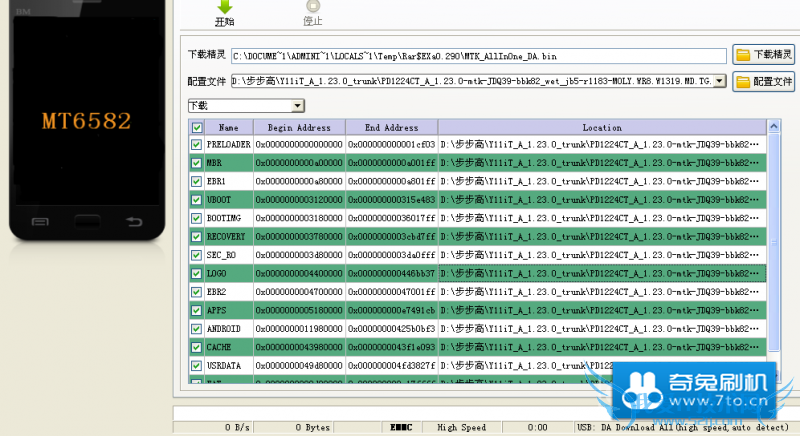Tap the phone image's home key icon
The height and width of the screenshot is (436, 800).
point(86,219)
